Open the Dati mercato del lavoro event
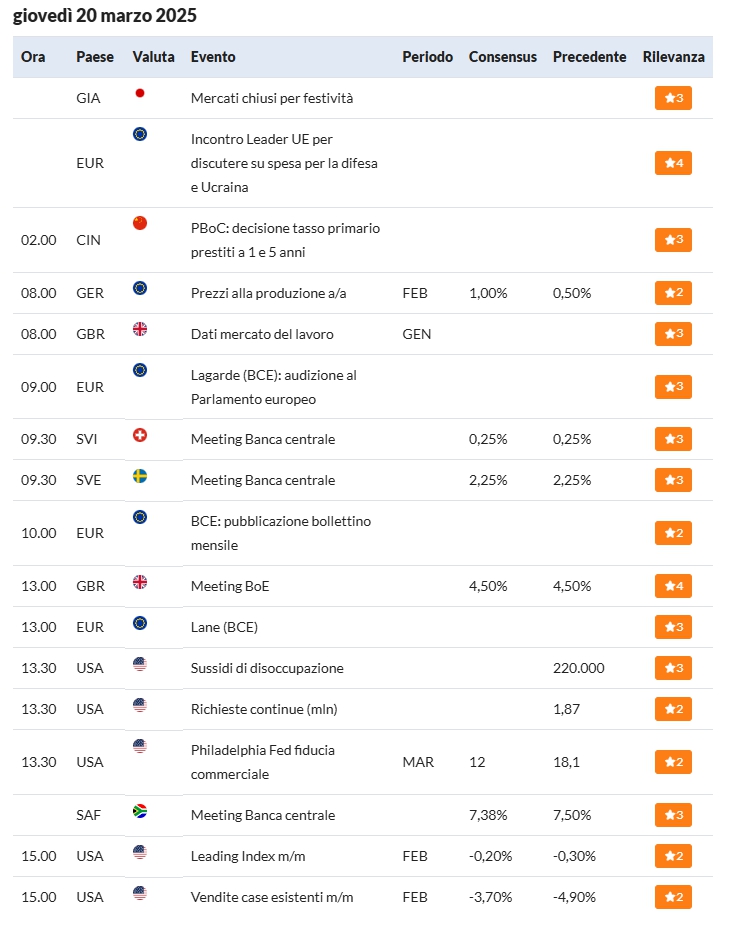The width and height of the screenshot is (733, 933). coord(262,334)
